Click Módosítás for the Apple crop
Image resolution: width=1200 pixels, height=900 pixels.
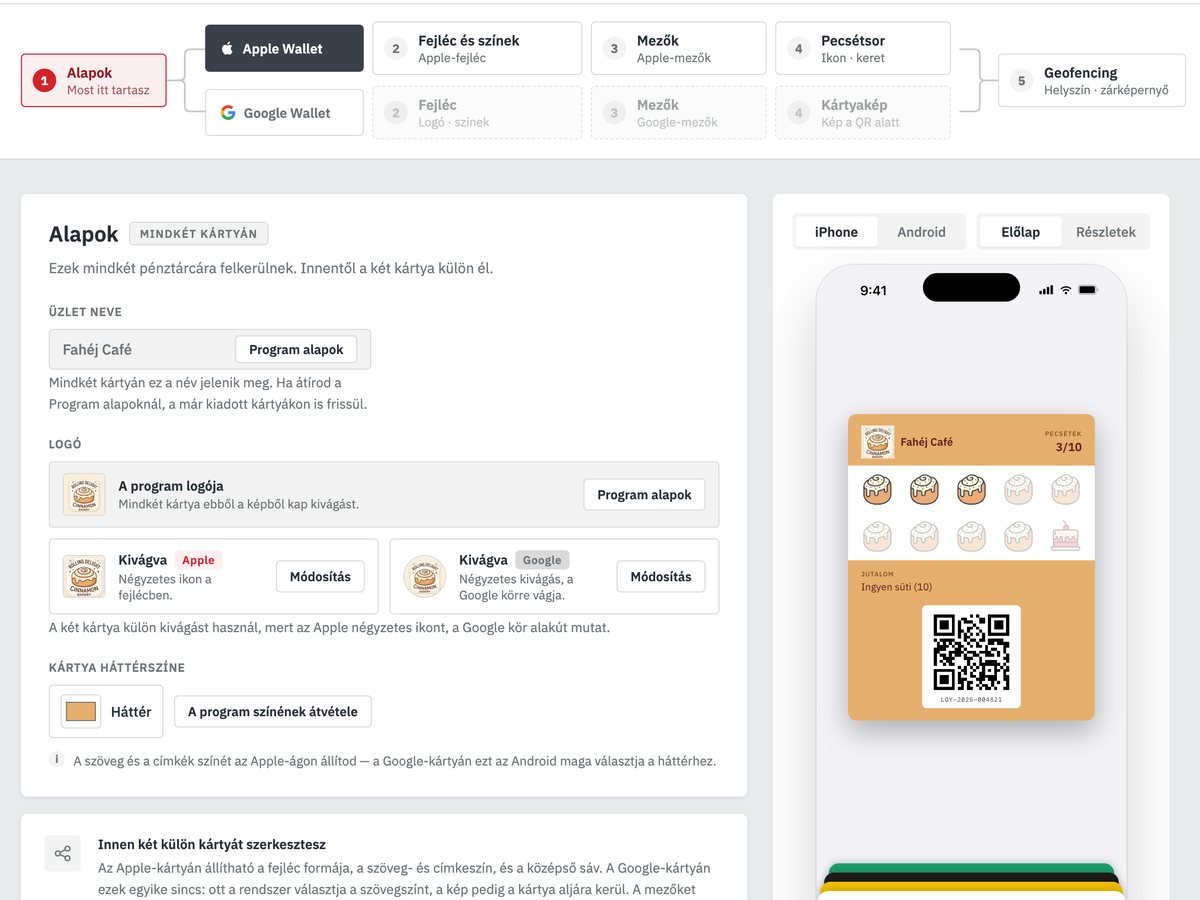tap(320, 576)
